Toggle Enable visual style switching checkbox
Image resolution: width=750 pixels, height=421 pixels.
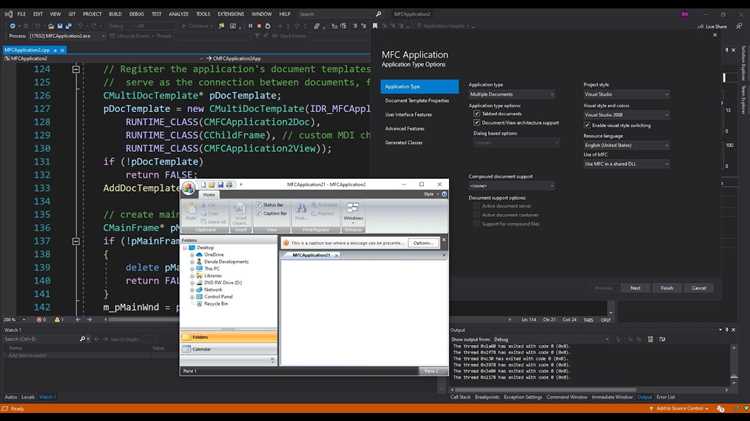point(587,125)
